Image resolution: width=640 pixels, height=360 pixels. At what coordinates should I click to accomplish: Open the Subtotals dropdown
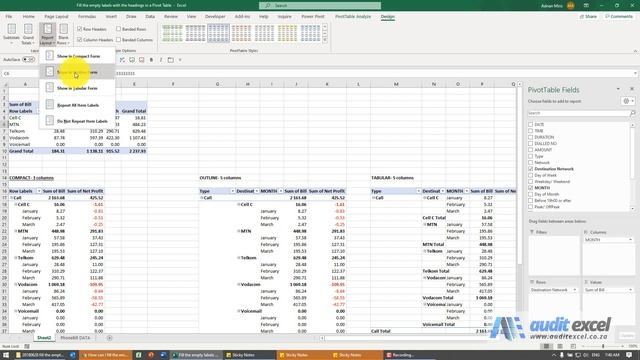(x=11, y=34)
